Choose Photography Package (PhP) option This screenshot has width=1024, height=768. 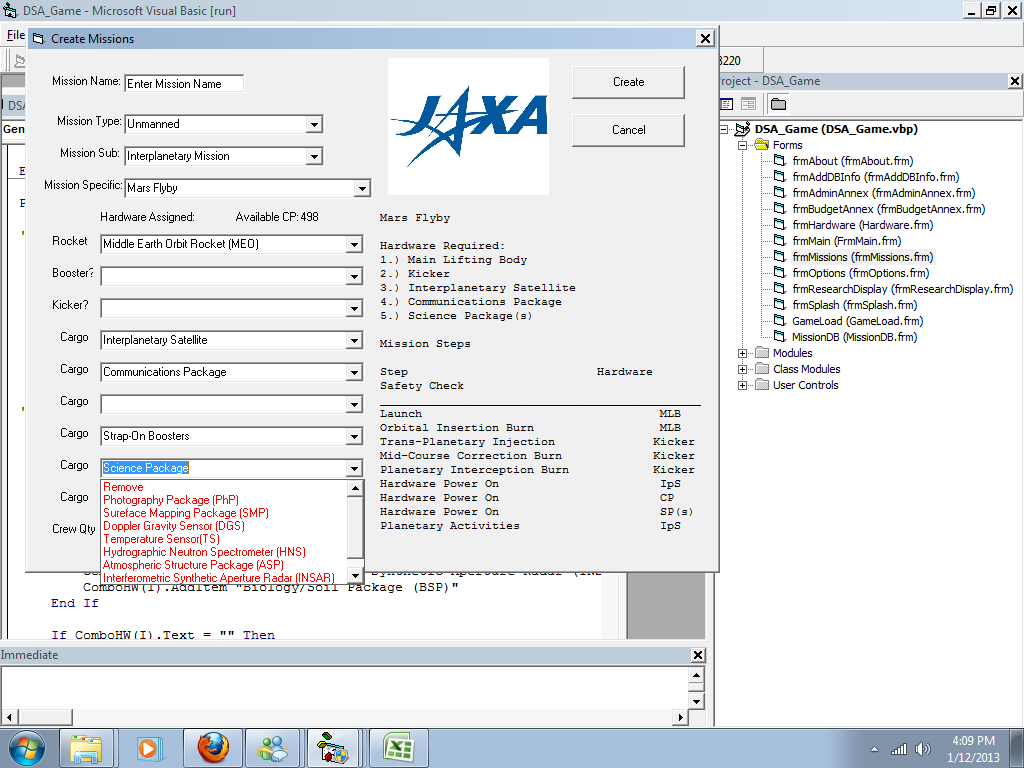[224, 500]
